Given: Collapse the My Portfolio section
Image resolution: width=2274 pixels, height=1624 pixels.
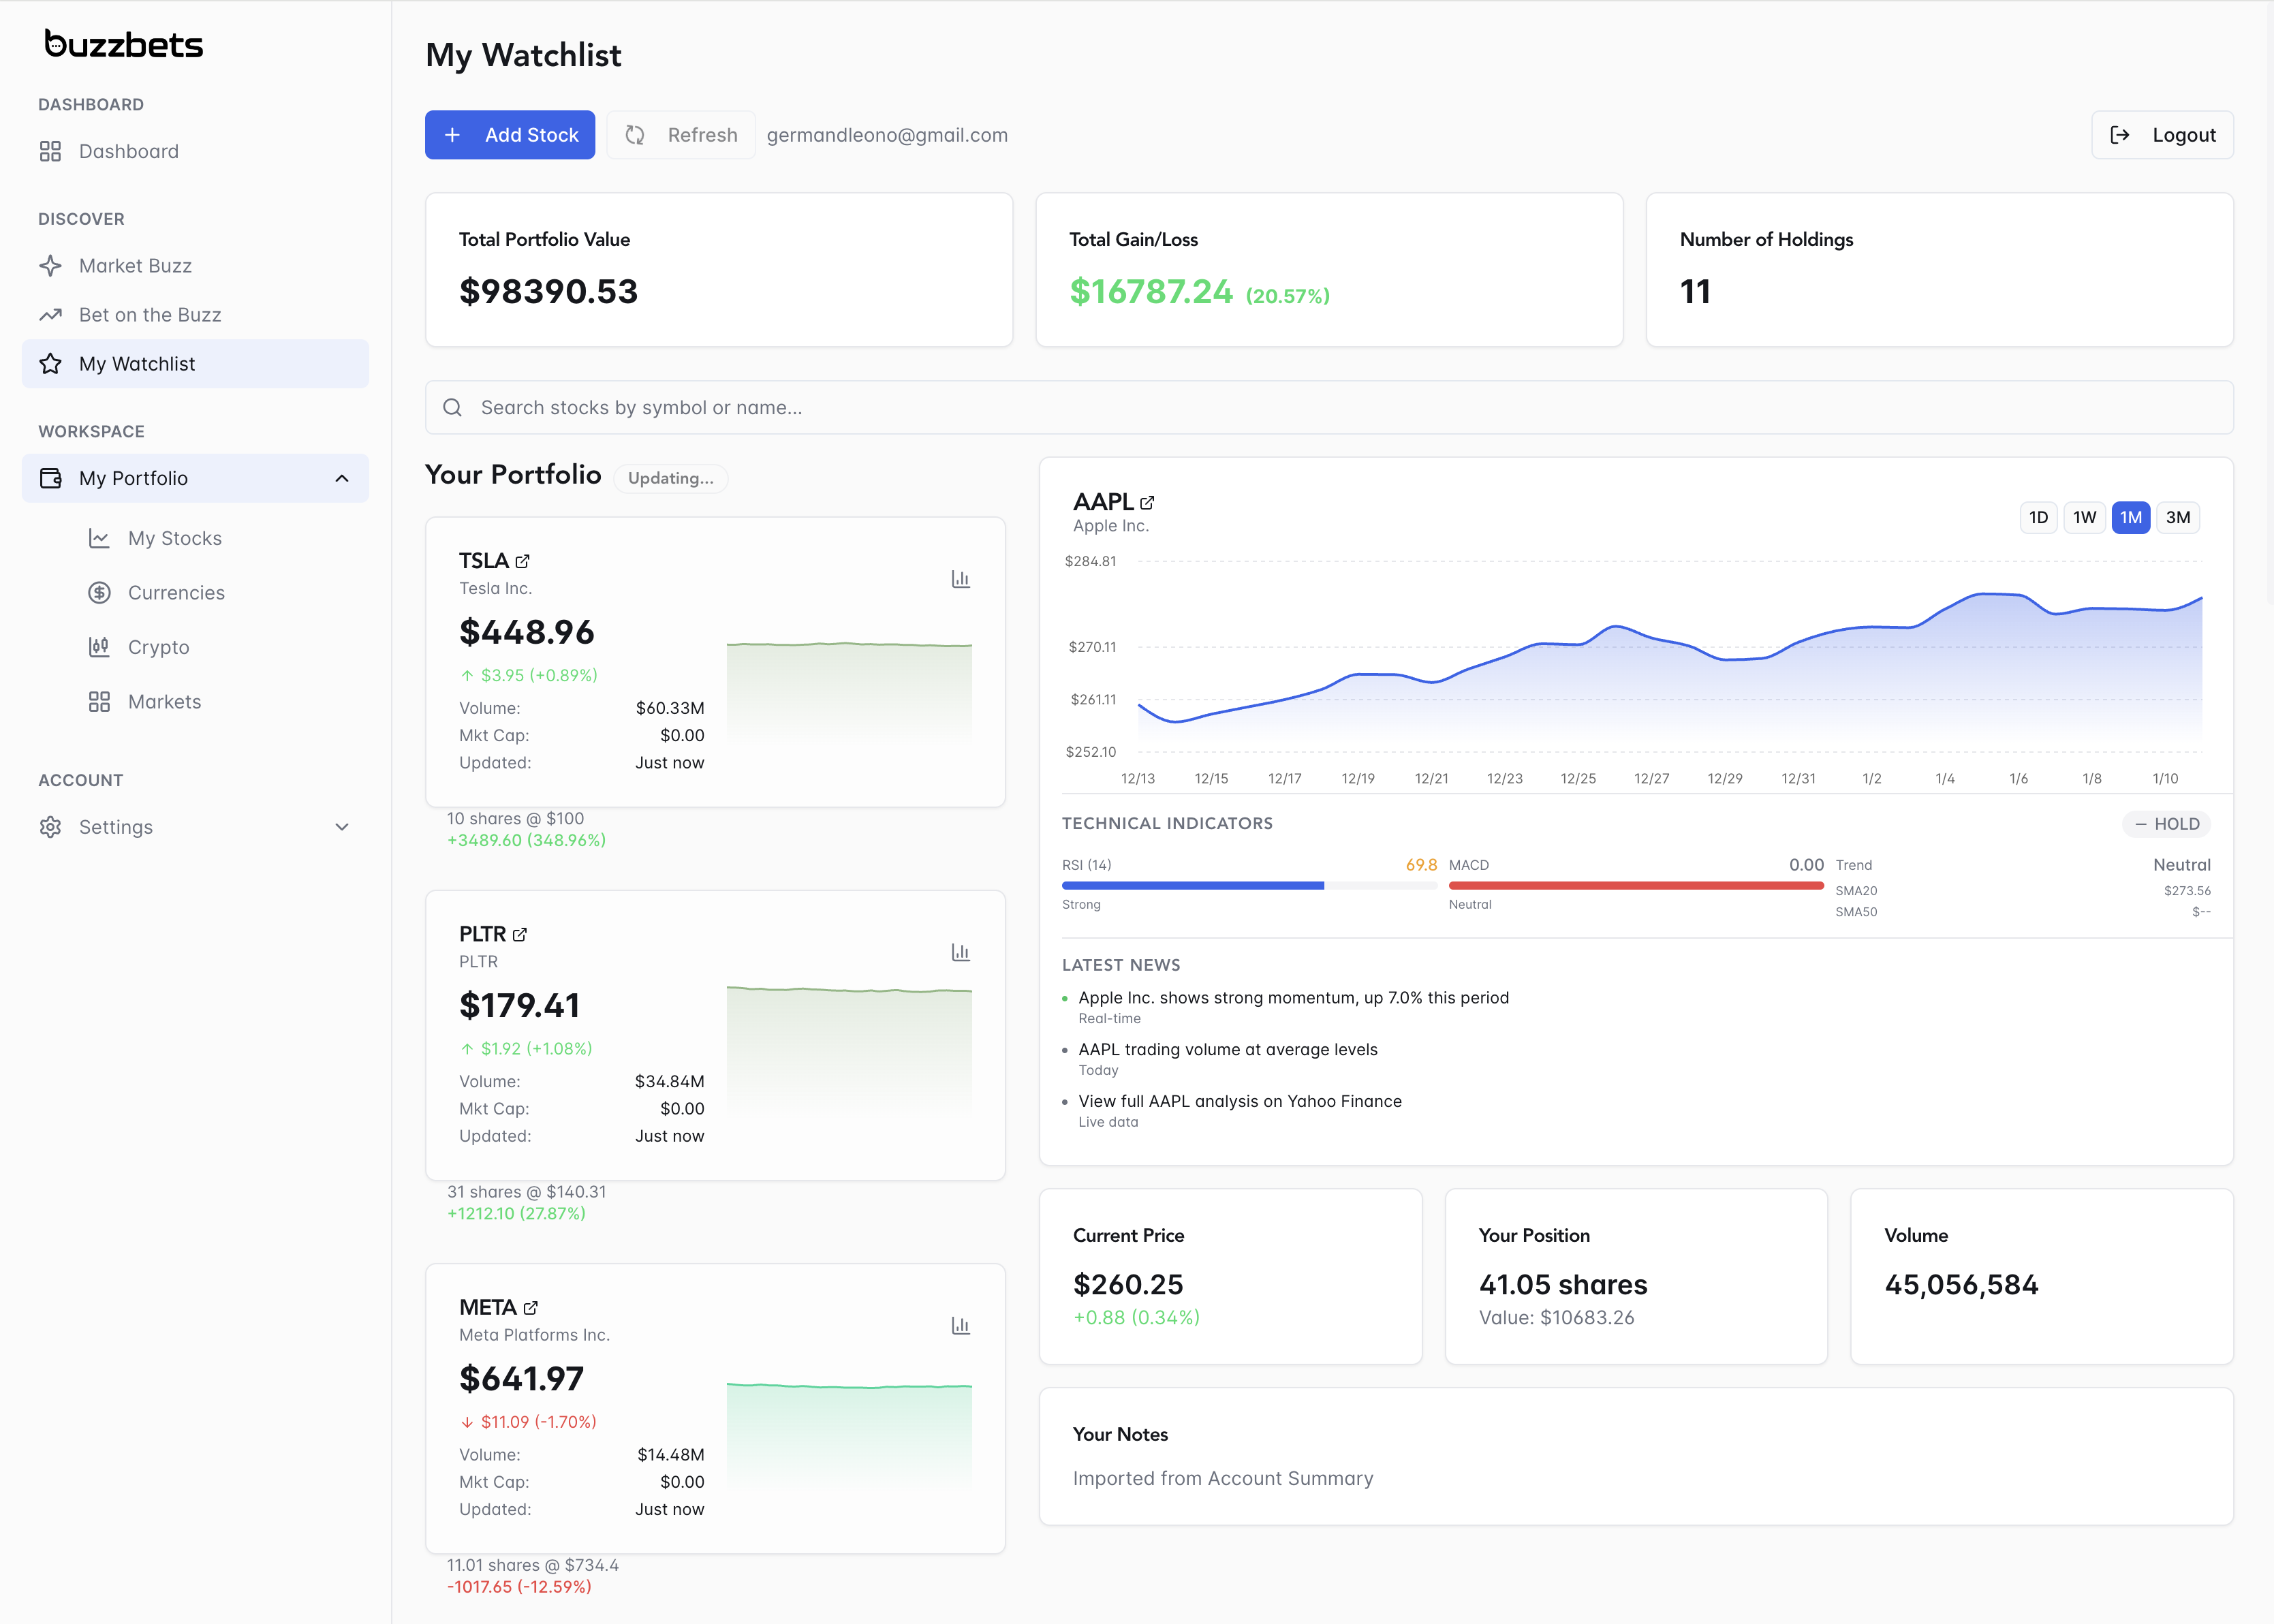Looking at the screenshot, I should (341, 478).
